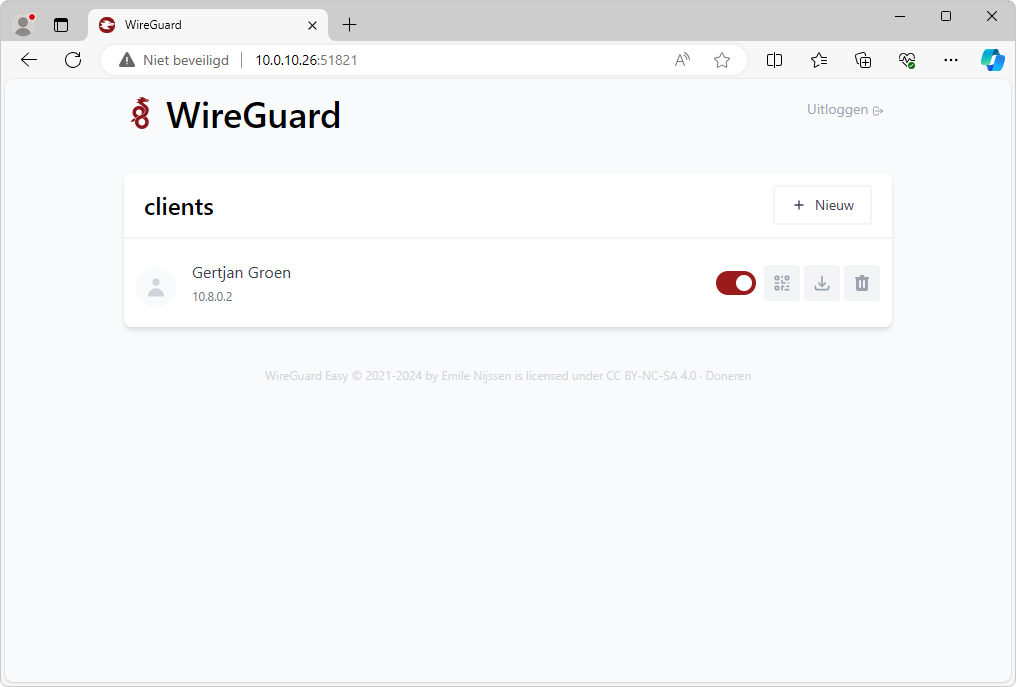The height and width of the screenshot is (687, 1016).
Task: Click the Nieuw button
Action: click(822, 205)
